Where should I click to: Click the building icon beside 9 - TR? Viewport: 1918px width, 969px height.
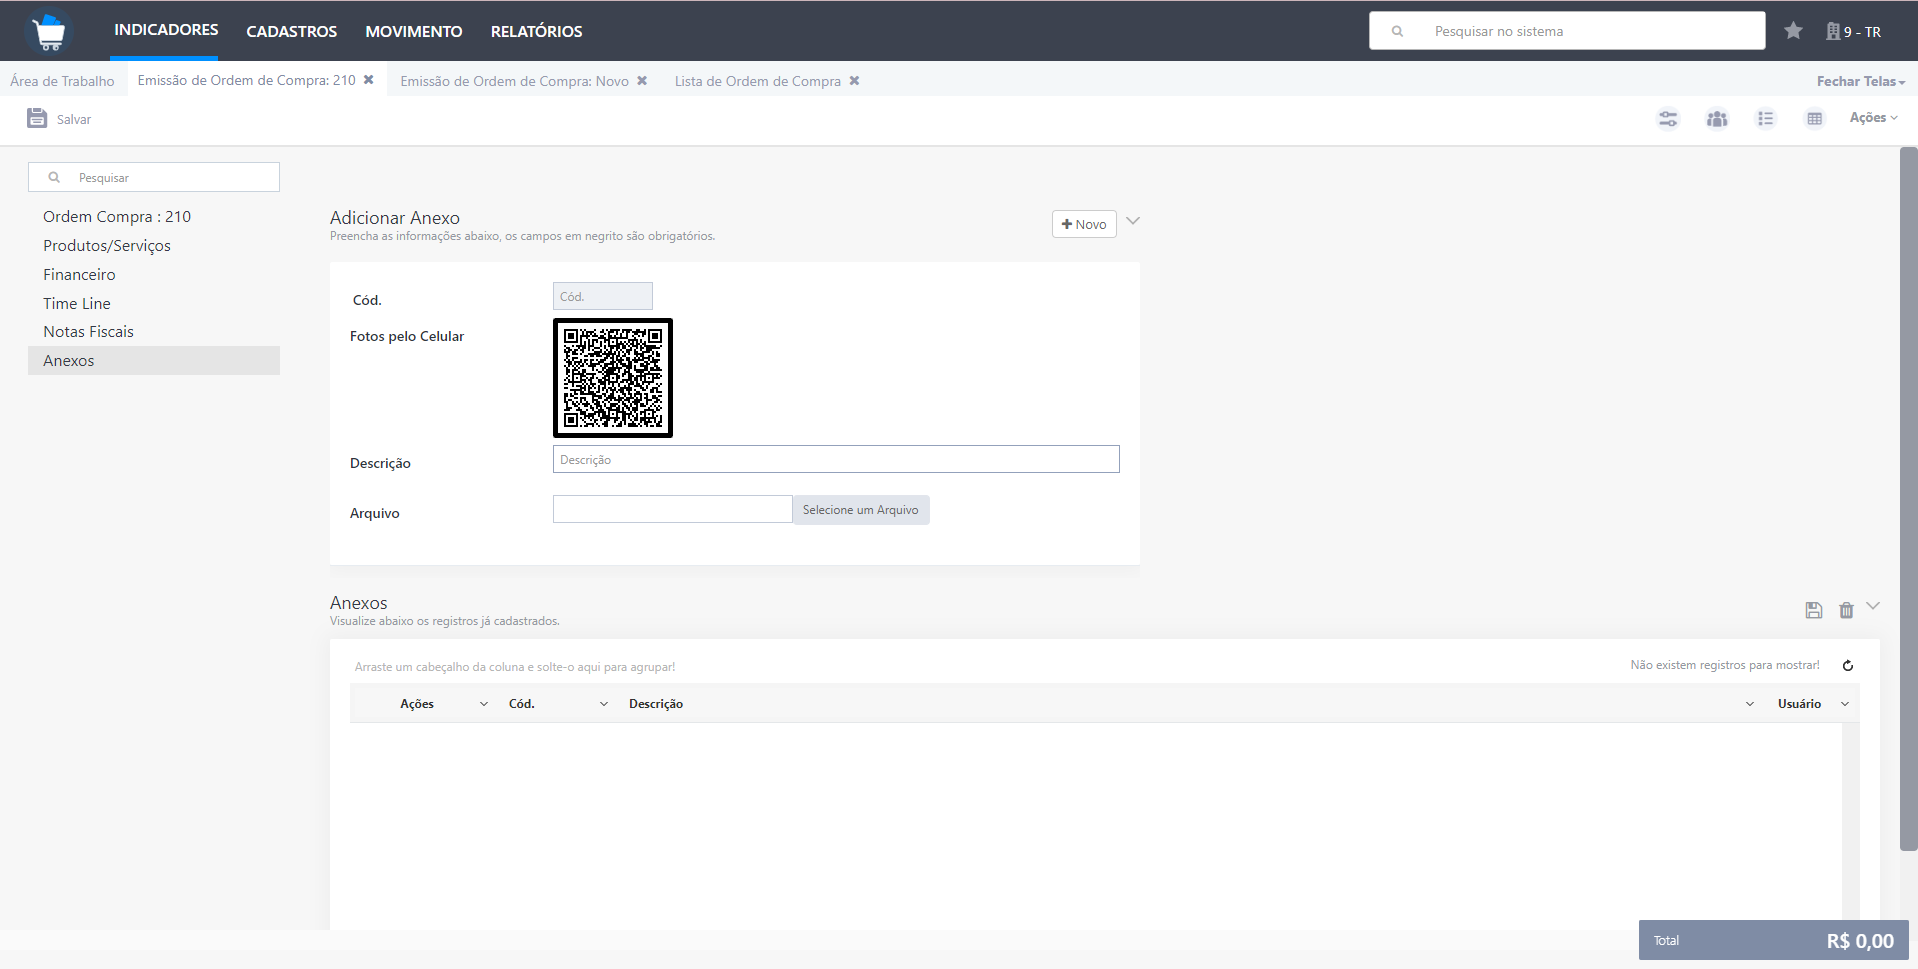pyautogui.click(x=1833, y=31)
